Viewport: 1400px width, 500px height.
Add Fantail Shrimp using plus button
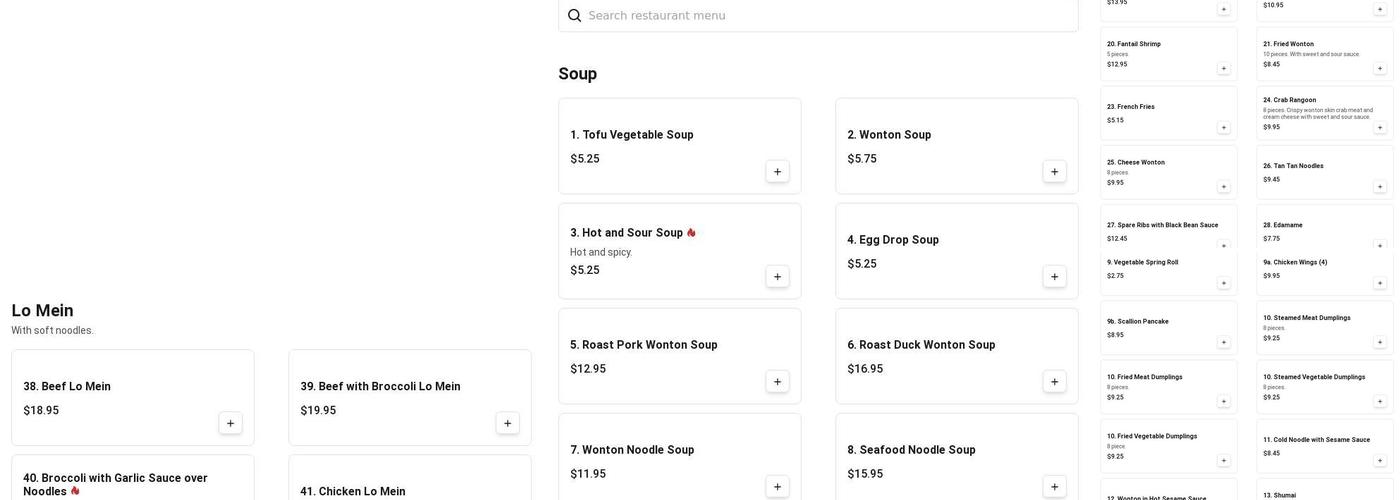(1223, 69)
